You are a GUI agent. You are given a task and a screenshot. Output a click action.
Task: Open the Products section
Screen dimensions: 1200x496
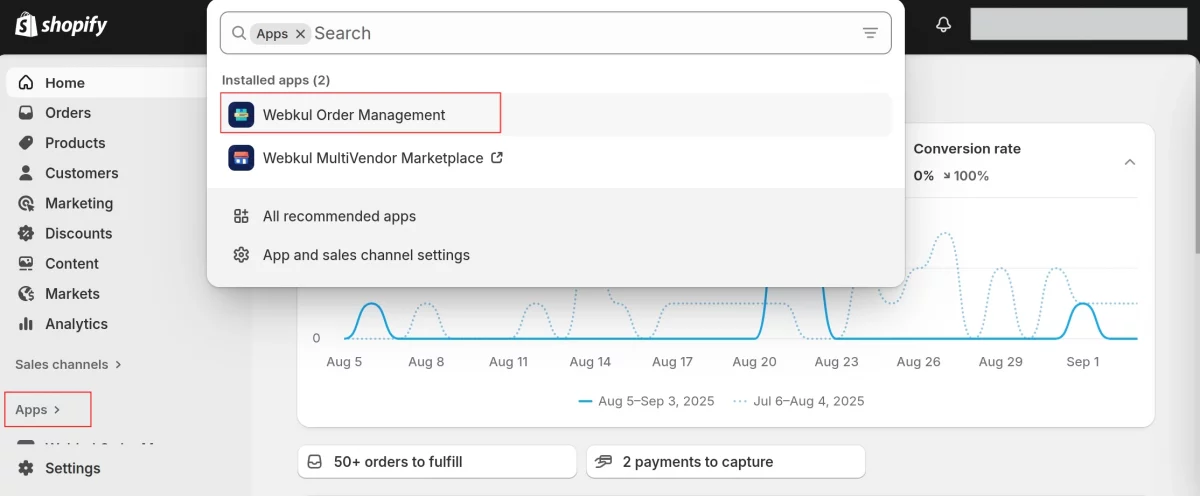click(74, 143)
